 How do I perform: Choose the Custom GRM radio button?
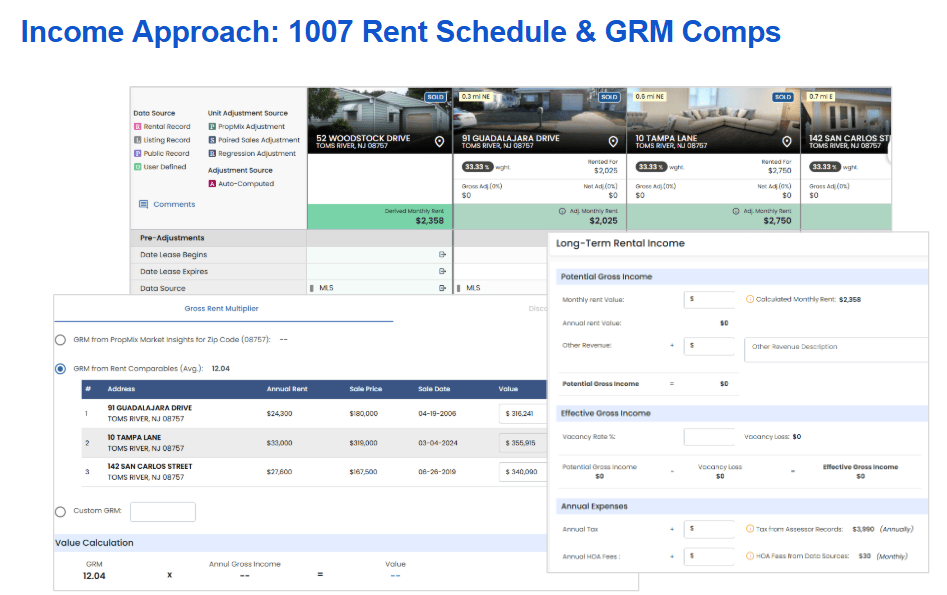[x=61, y=512]
